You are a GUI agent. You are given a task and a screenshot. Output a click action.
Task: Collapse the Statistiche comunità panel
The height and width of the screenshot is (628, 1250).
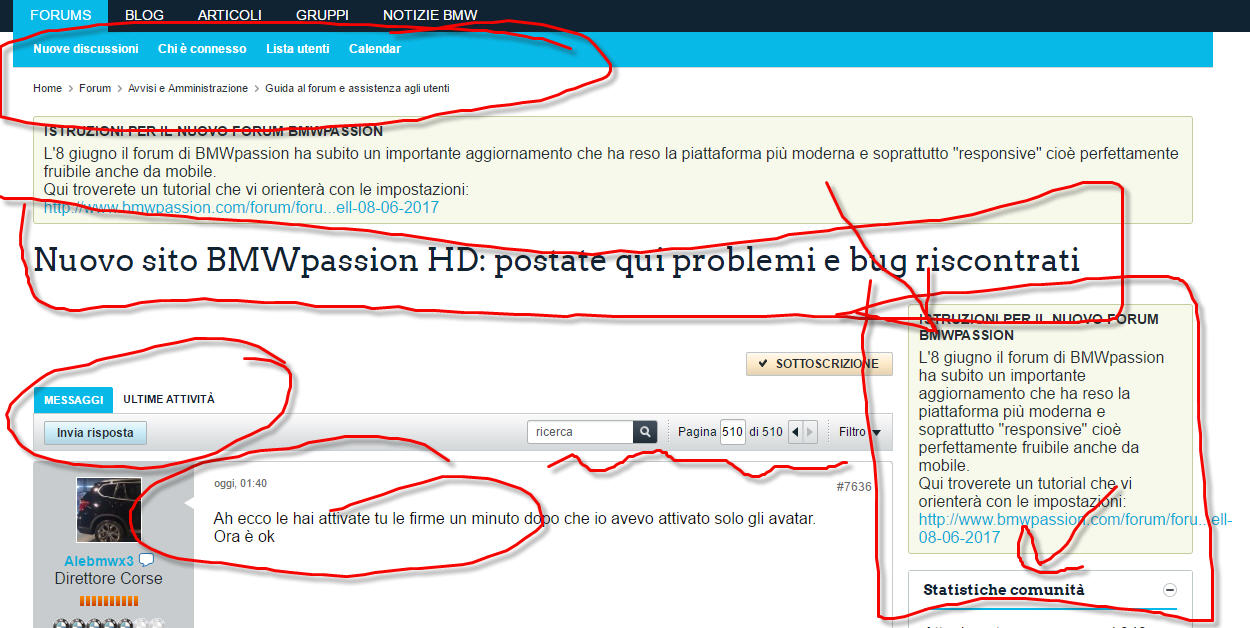[x=1170, y=590]
